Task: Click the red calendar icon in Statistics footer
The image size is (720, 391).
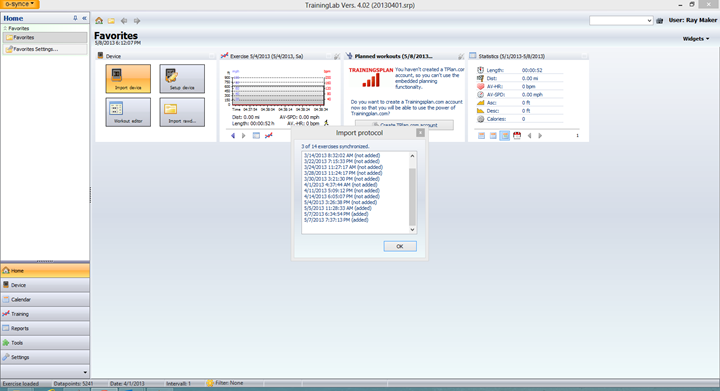Action: tap(517, 135)
